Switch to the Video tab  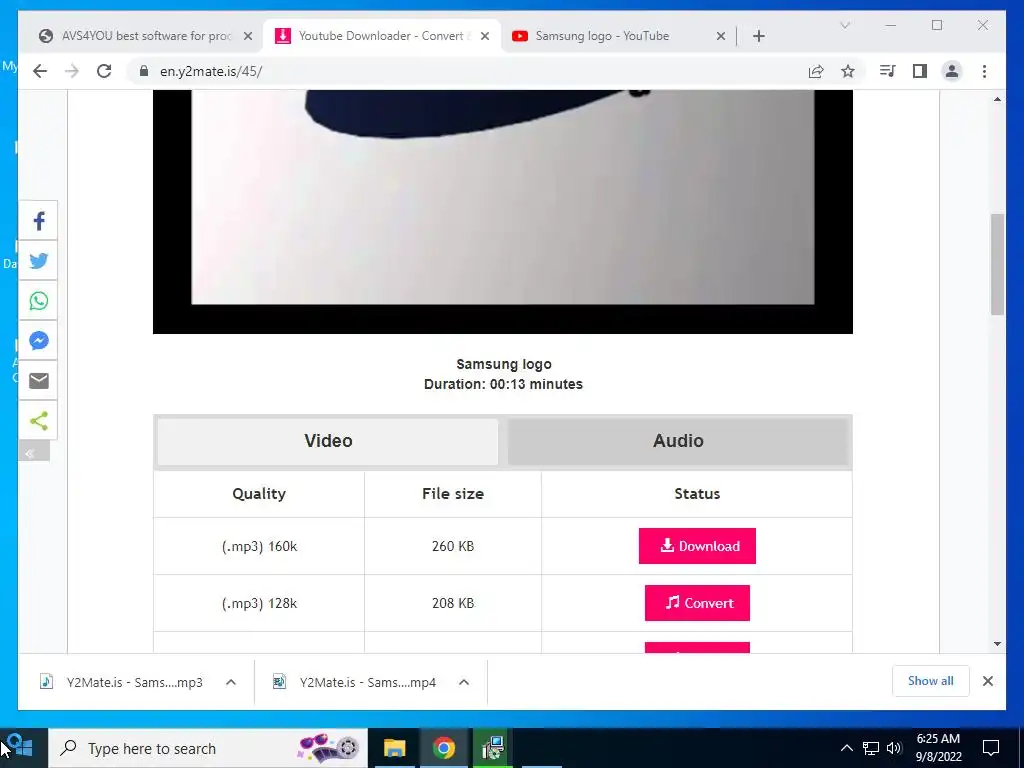click(328, 441)
